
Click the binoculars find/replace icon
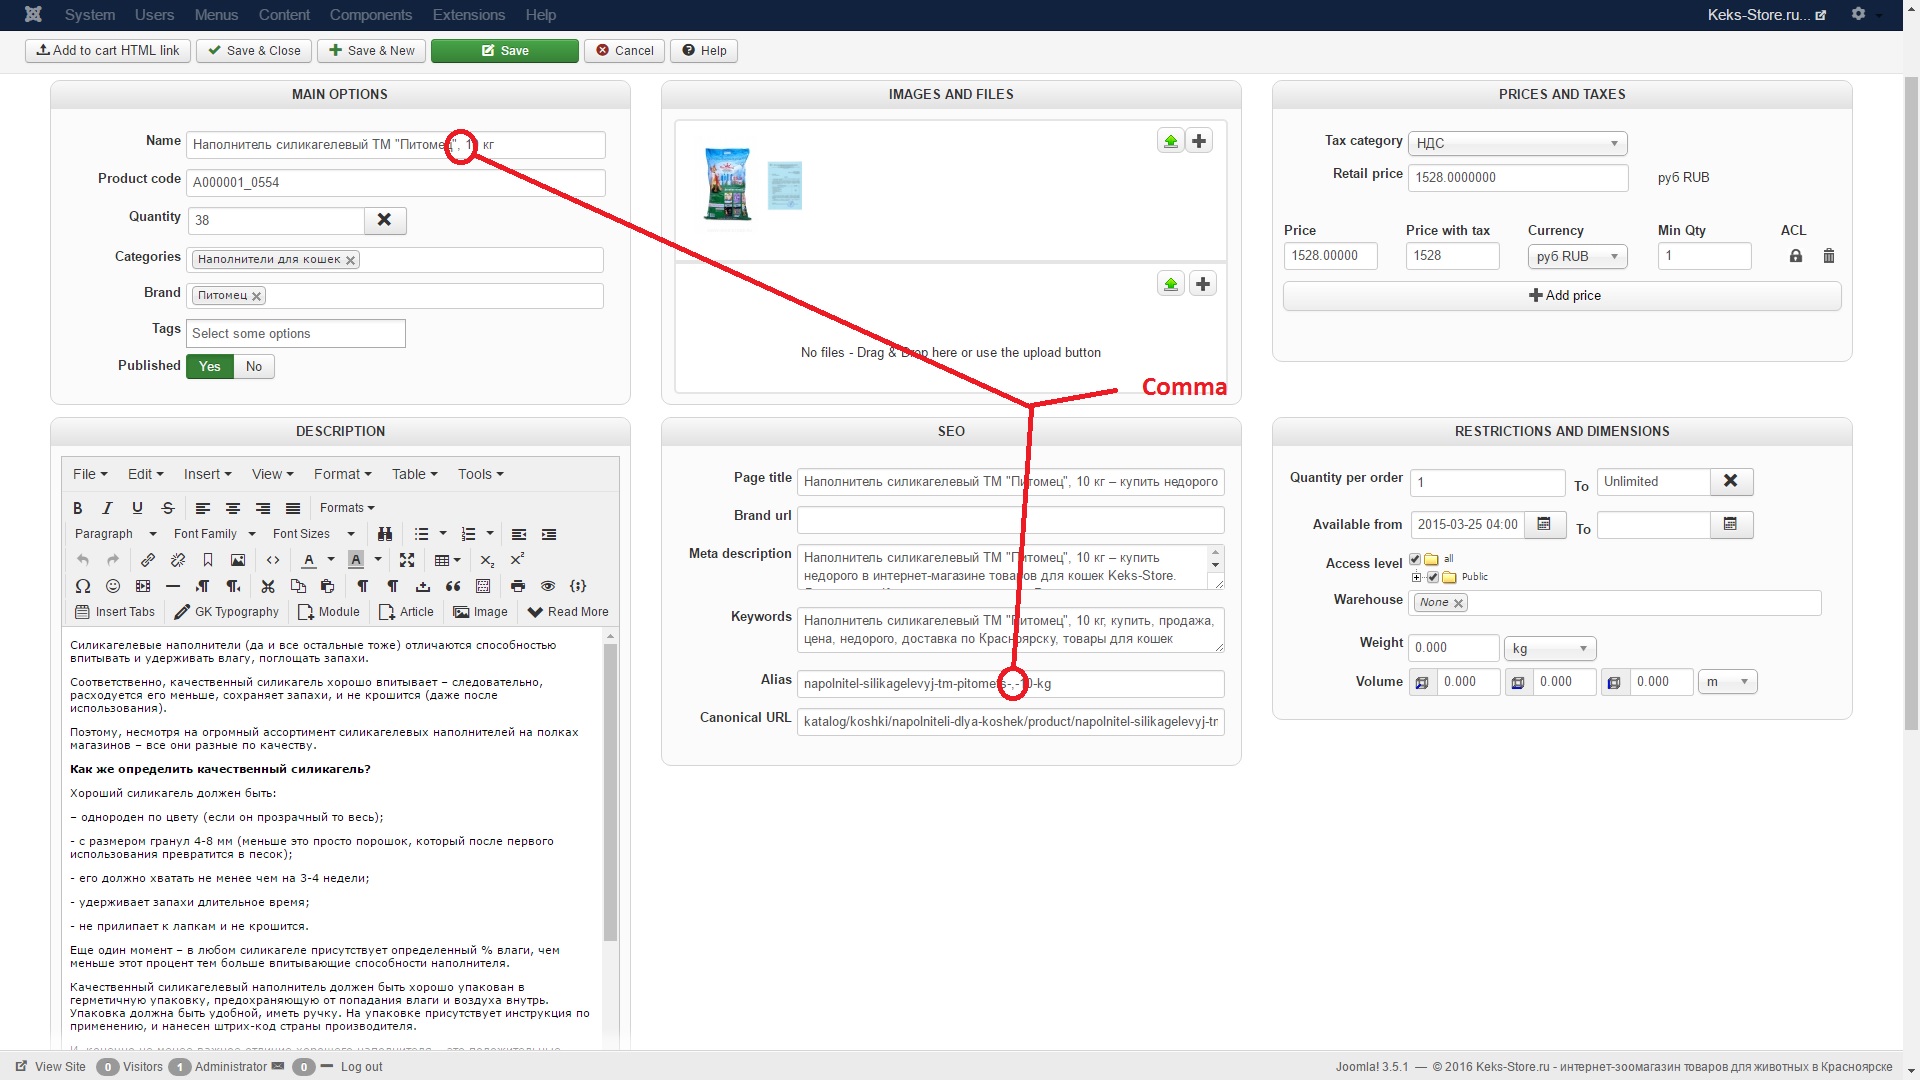point(385,534)
